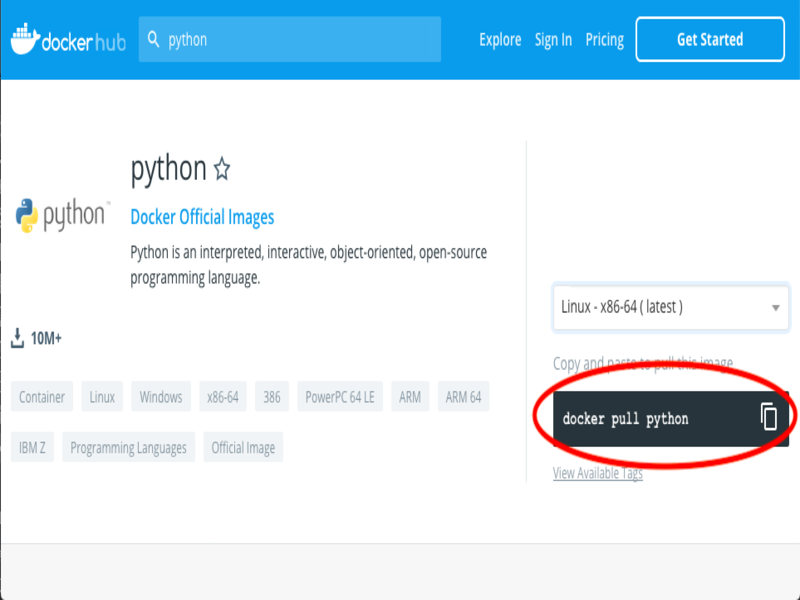Open the Explore page

pyautogui.click(x=500, y=40)
